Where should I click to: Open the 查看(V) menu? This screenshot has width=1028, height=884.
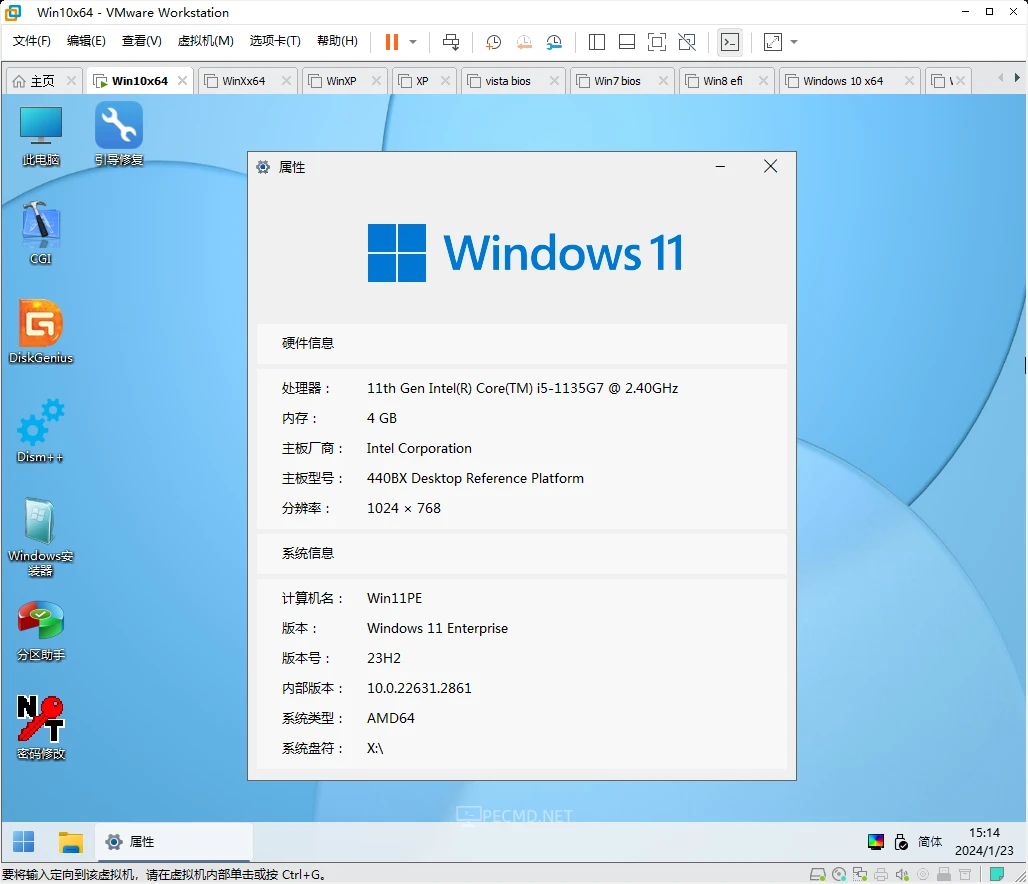(142, 41)
